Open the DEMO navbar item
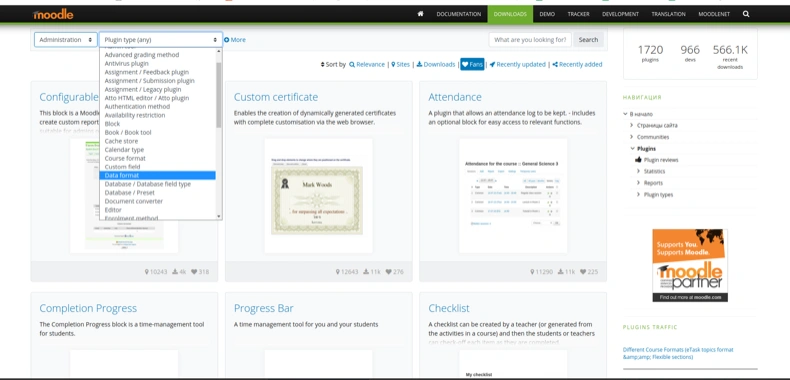Screen dimensions: 790x380 (x=547, y=14)
